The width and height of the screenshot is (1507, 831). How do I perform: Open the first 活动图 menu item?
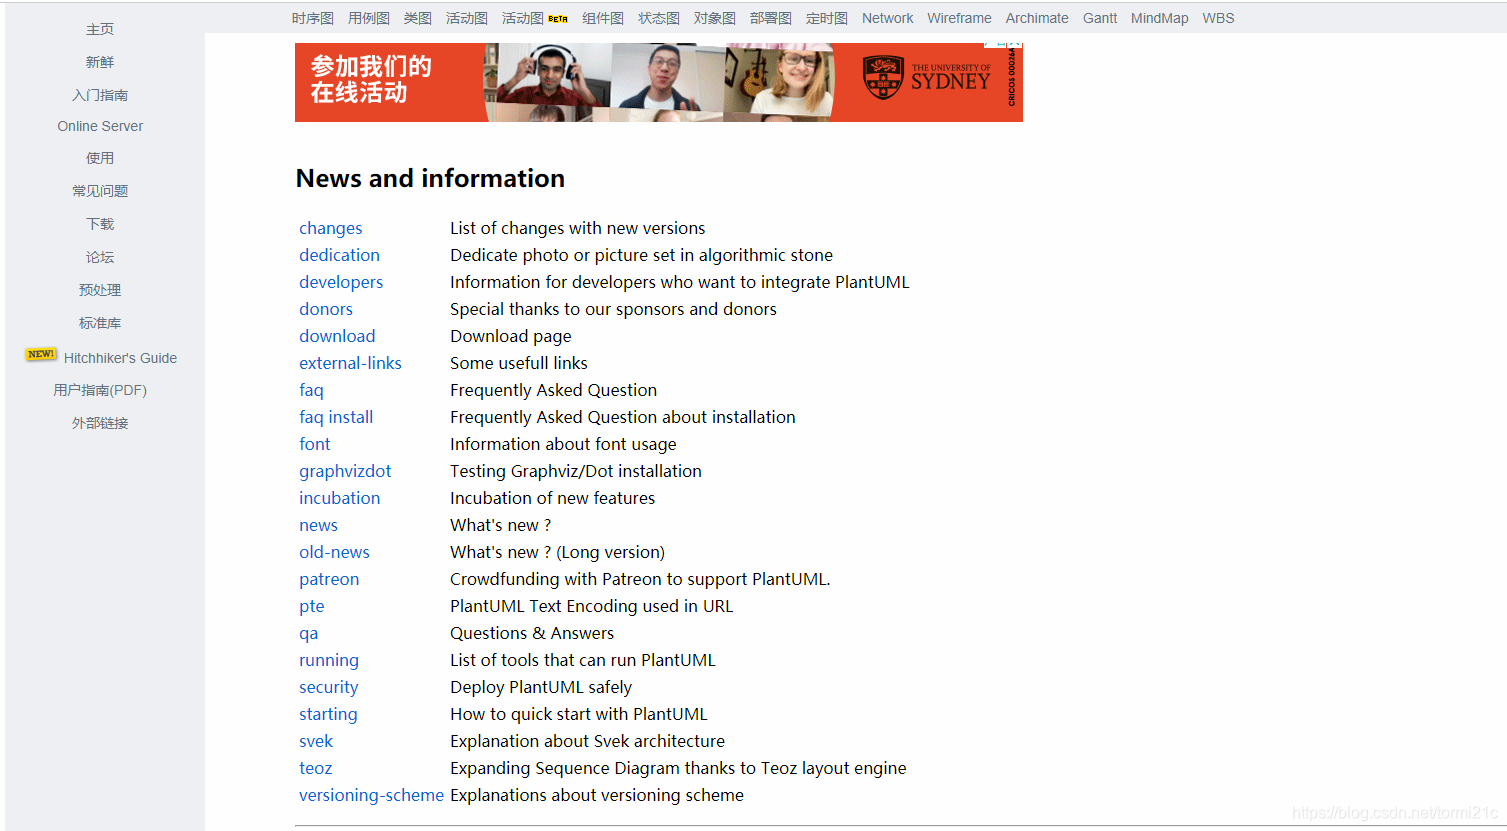pos(467,18)
